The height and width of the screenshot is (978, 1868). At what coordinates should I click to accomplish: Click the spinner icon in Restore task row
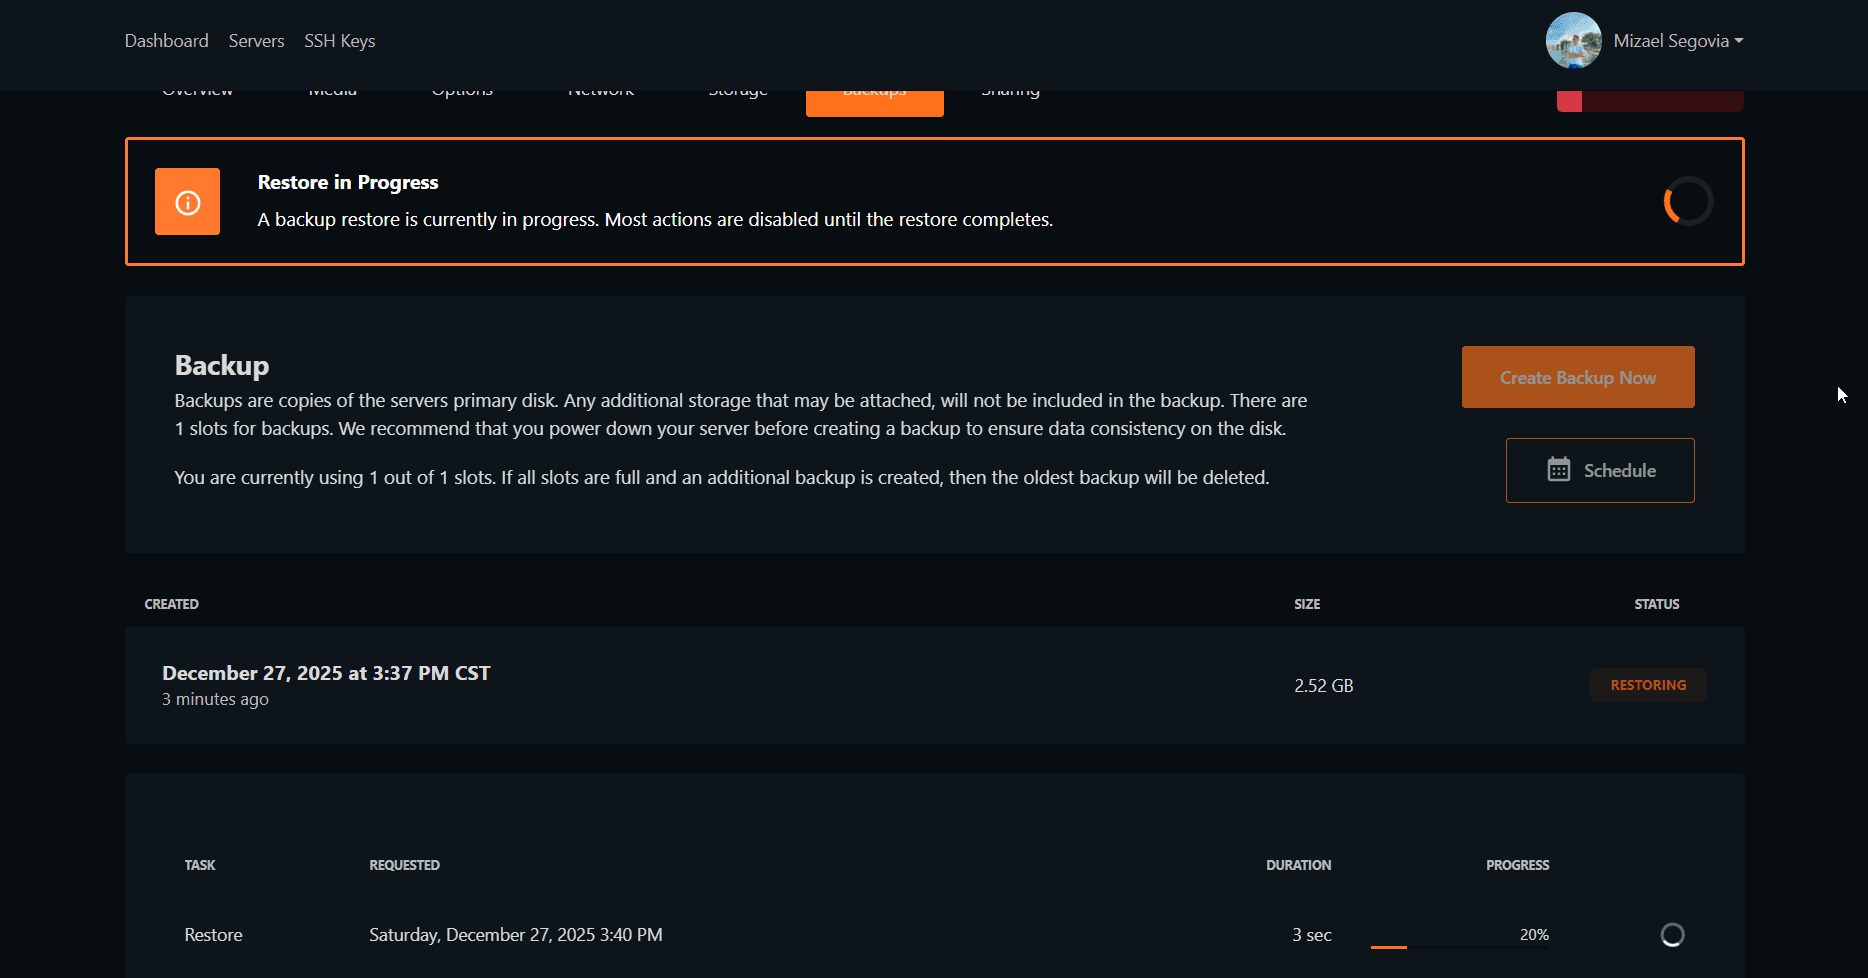click(1672, 935)
